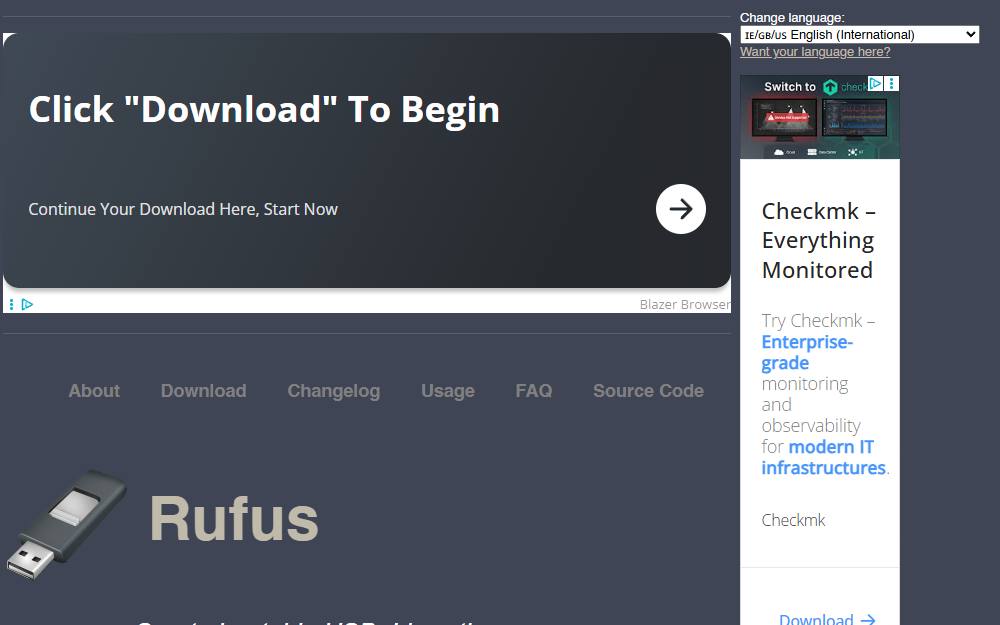Click the Checkmk advertiser name in sidebar ad

(793, 520)
